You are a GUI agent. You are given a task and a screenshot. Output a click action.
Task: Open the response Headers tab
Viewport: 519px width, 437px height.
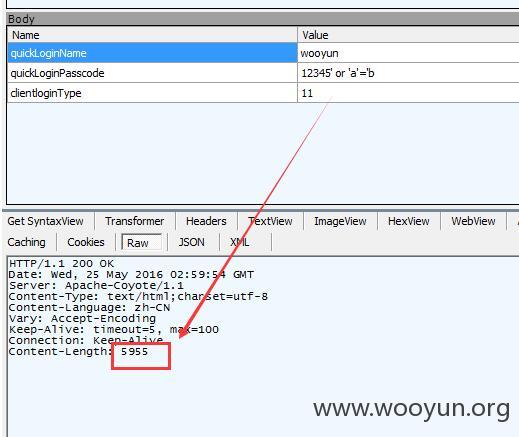(x=206, y=221)
